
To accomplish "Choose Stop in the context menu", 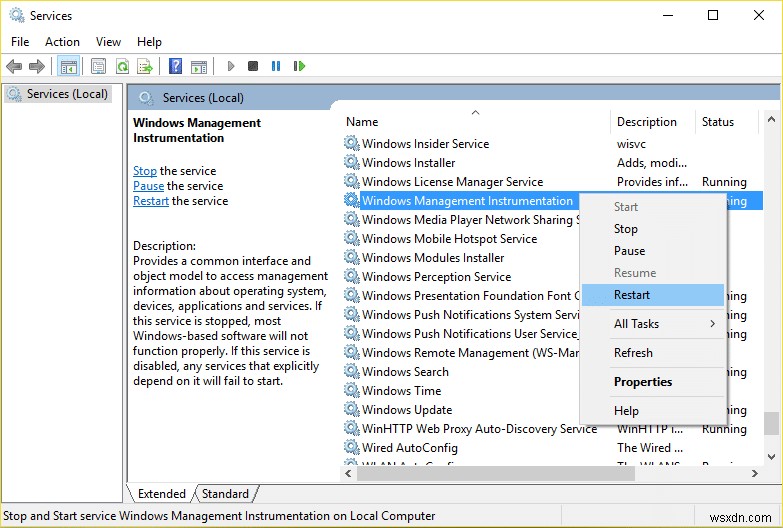I will 653,229.
